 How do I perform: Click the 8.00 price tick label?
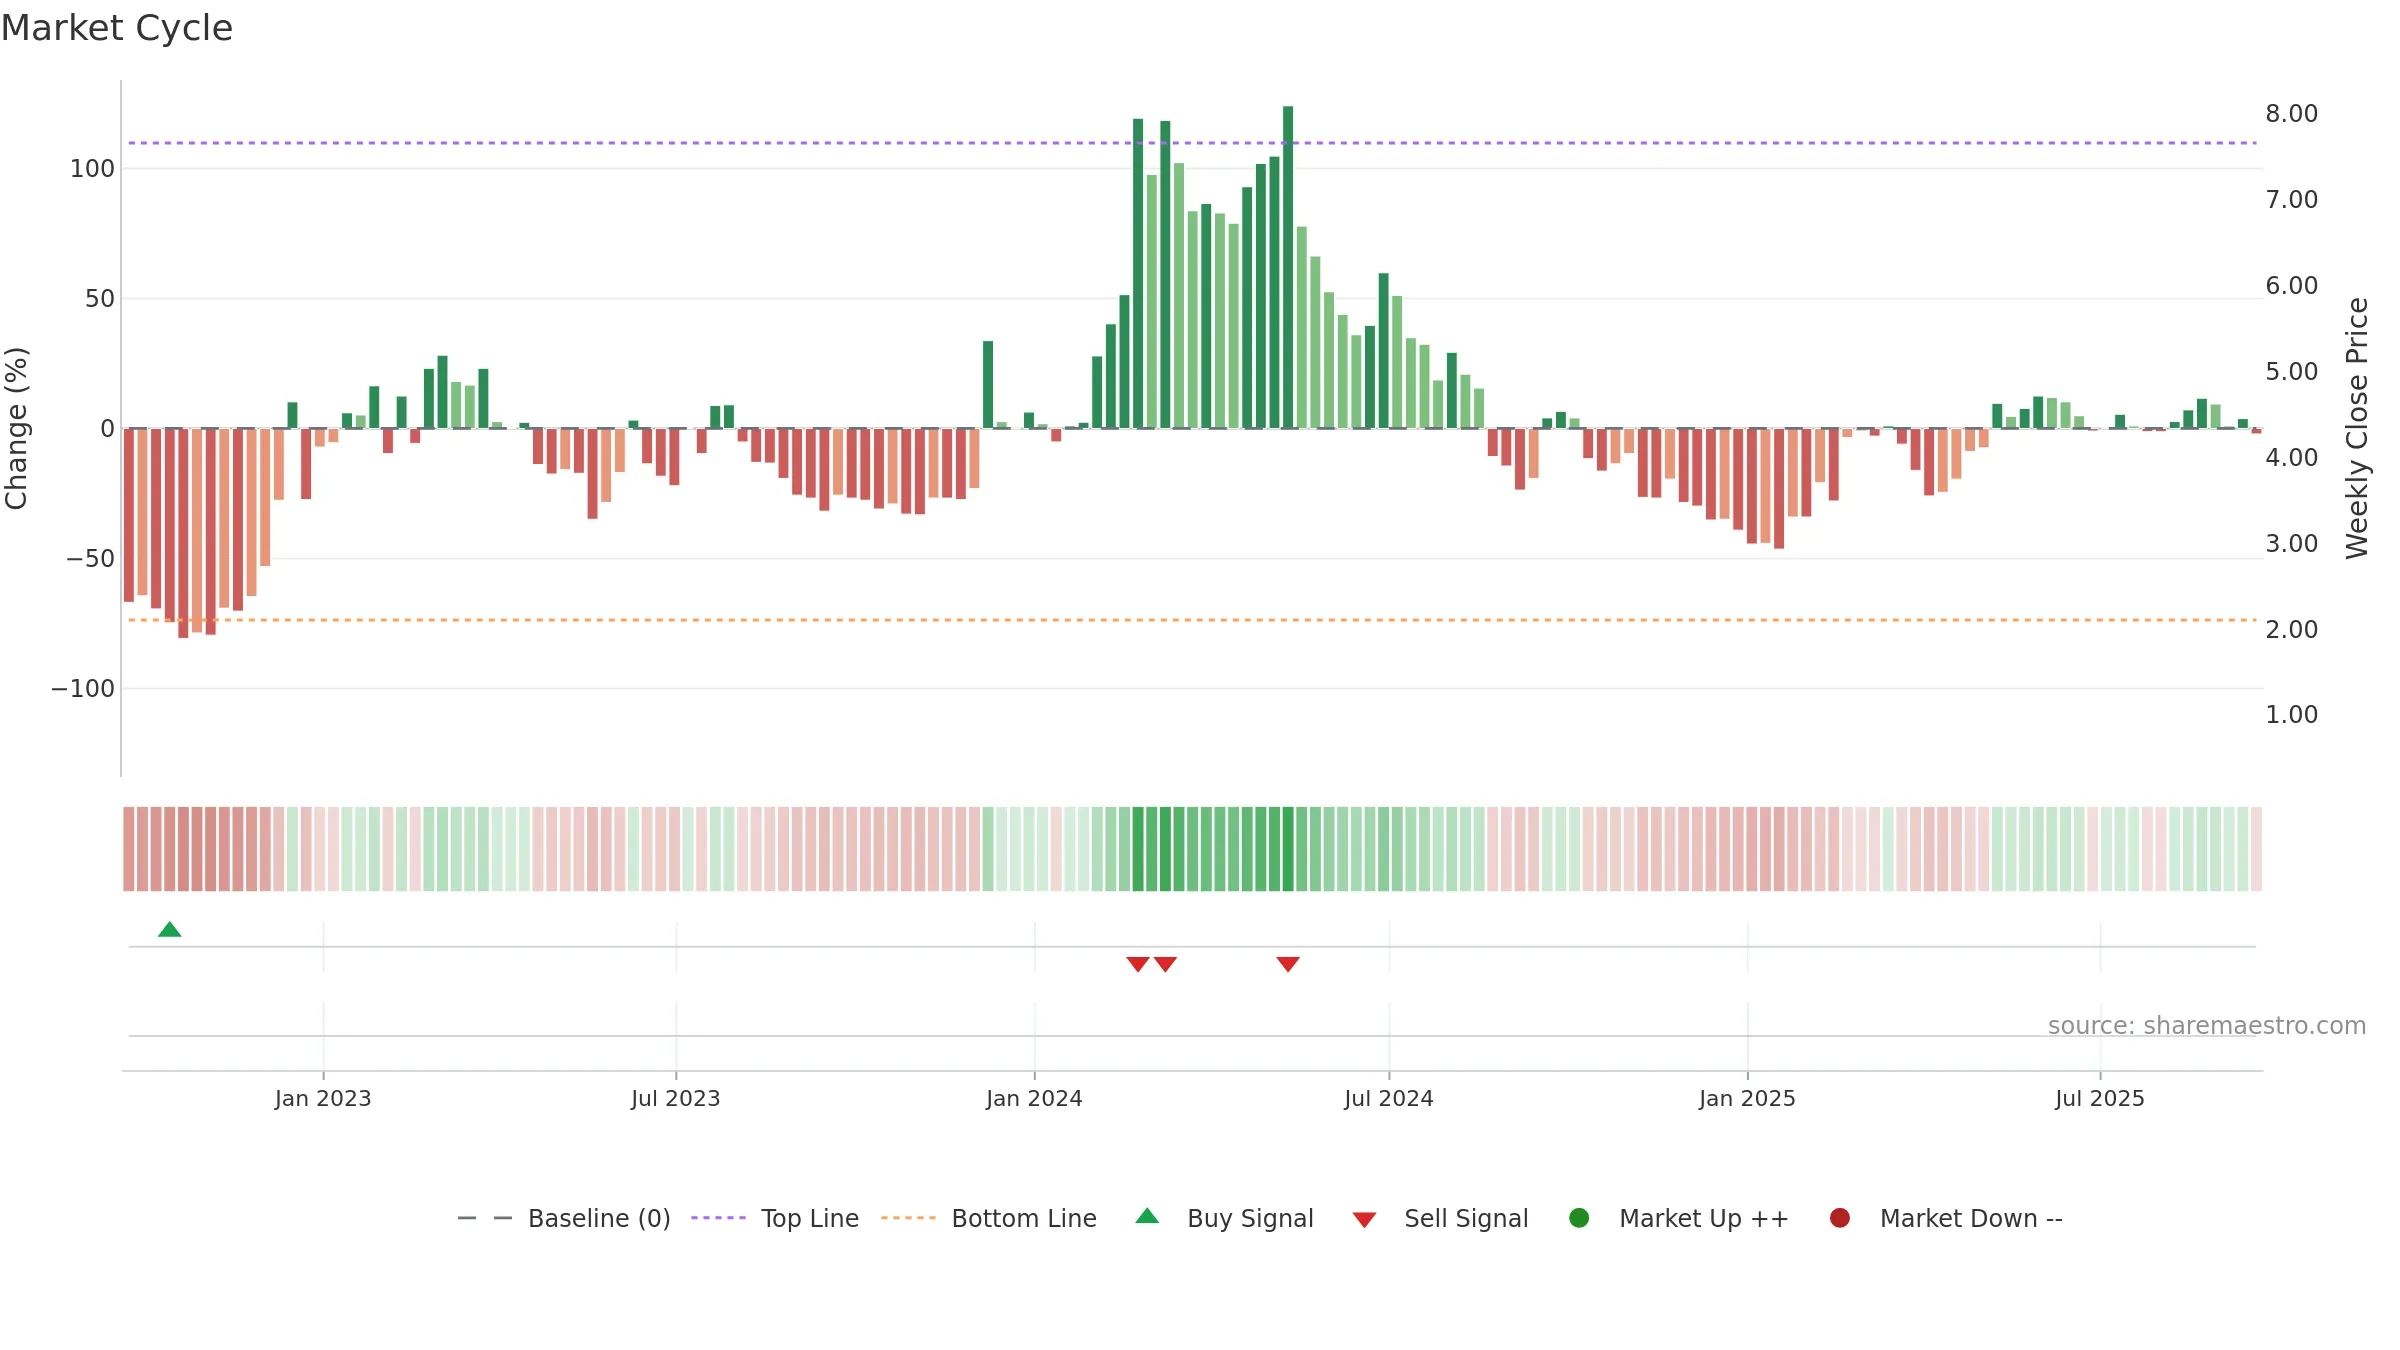(2292, 113)
